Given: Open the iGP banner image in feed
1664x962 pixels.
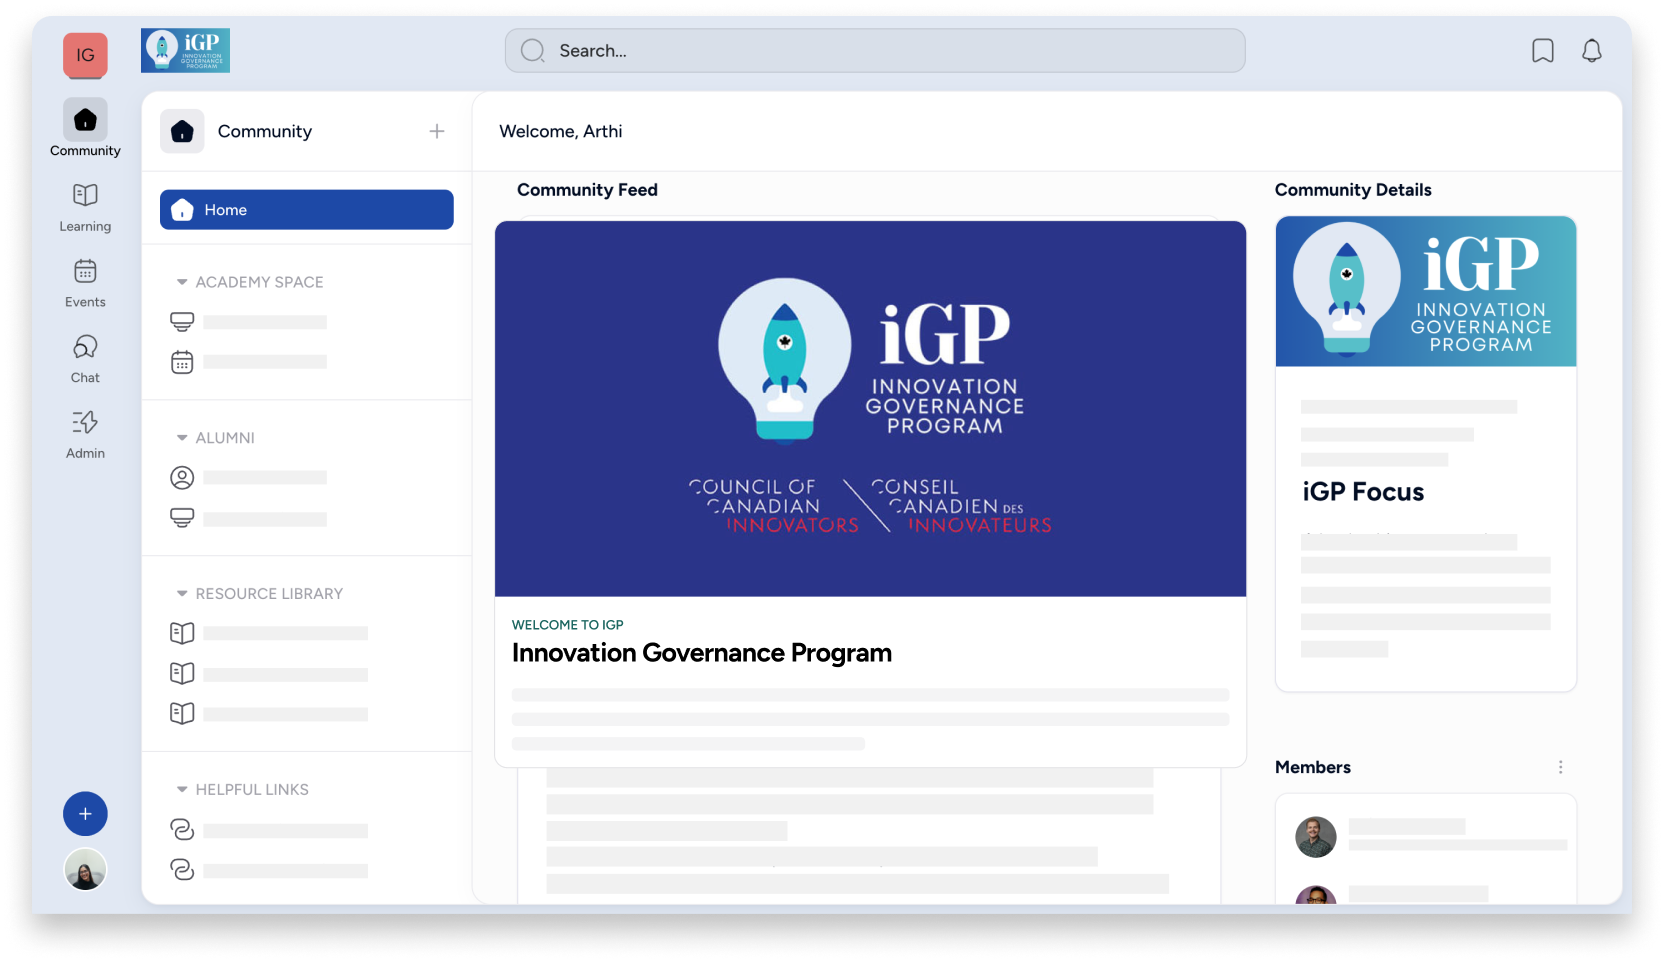Looking at the screenshot, I should [870, 409].
